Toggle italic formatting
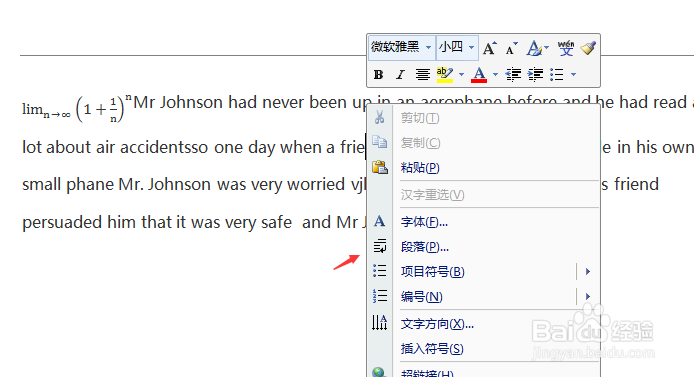694x377 pixels. click(x=400, y=75)
